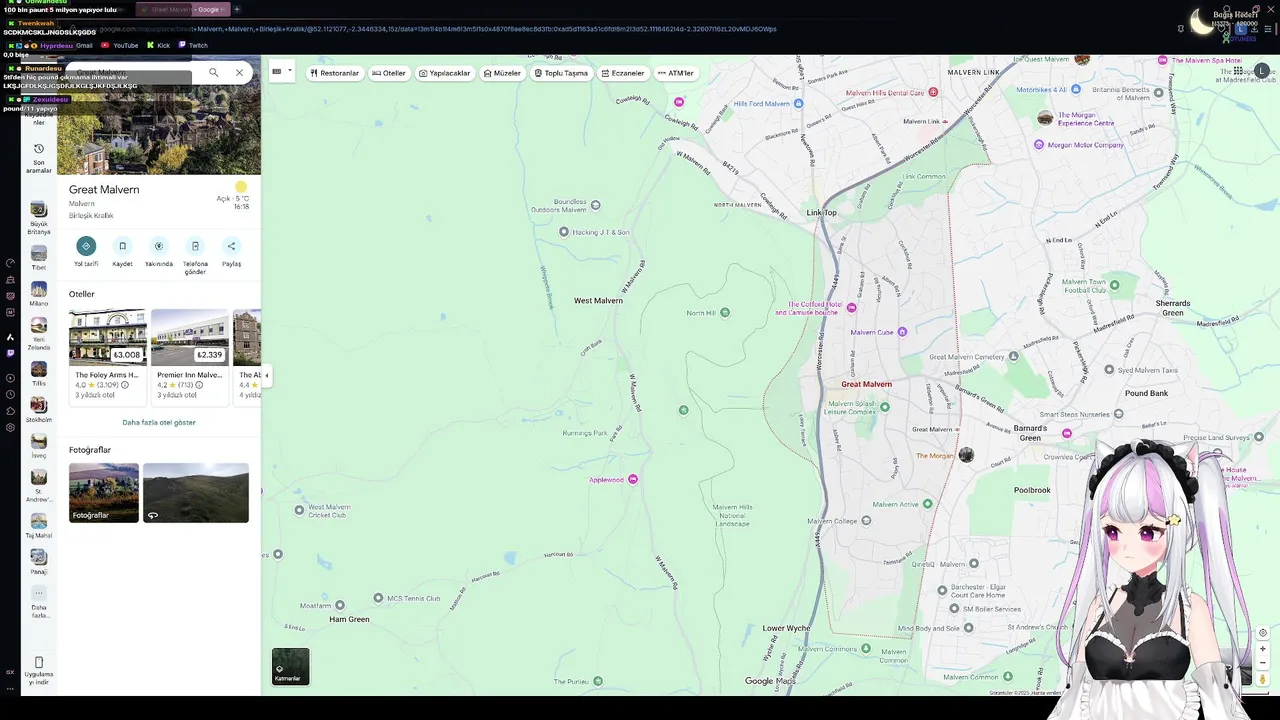The width and height of the screenshot is (1280, 720).
Task: Open the L account avatar
Action: [1262, 71]
